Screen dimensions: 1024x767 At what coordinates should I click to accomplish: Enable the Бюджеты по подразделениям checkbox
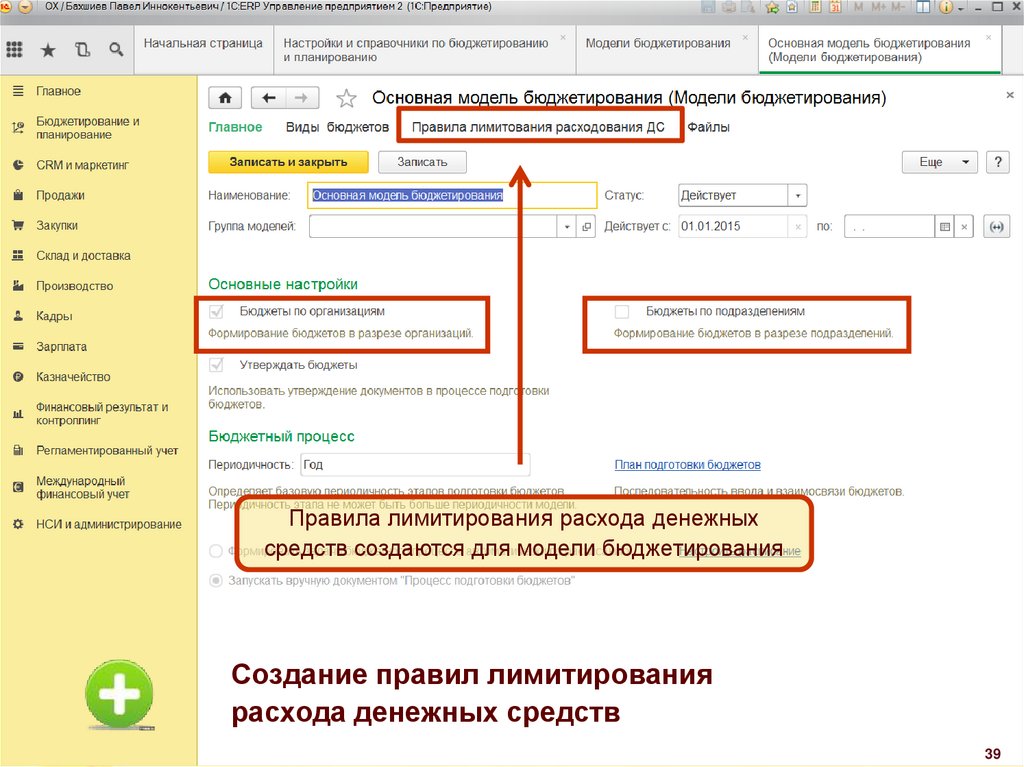[622, 312]
